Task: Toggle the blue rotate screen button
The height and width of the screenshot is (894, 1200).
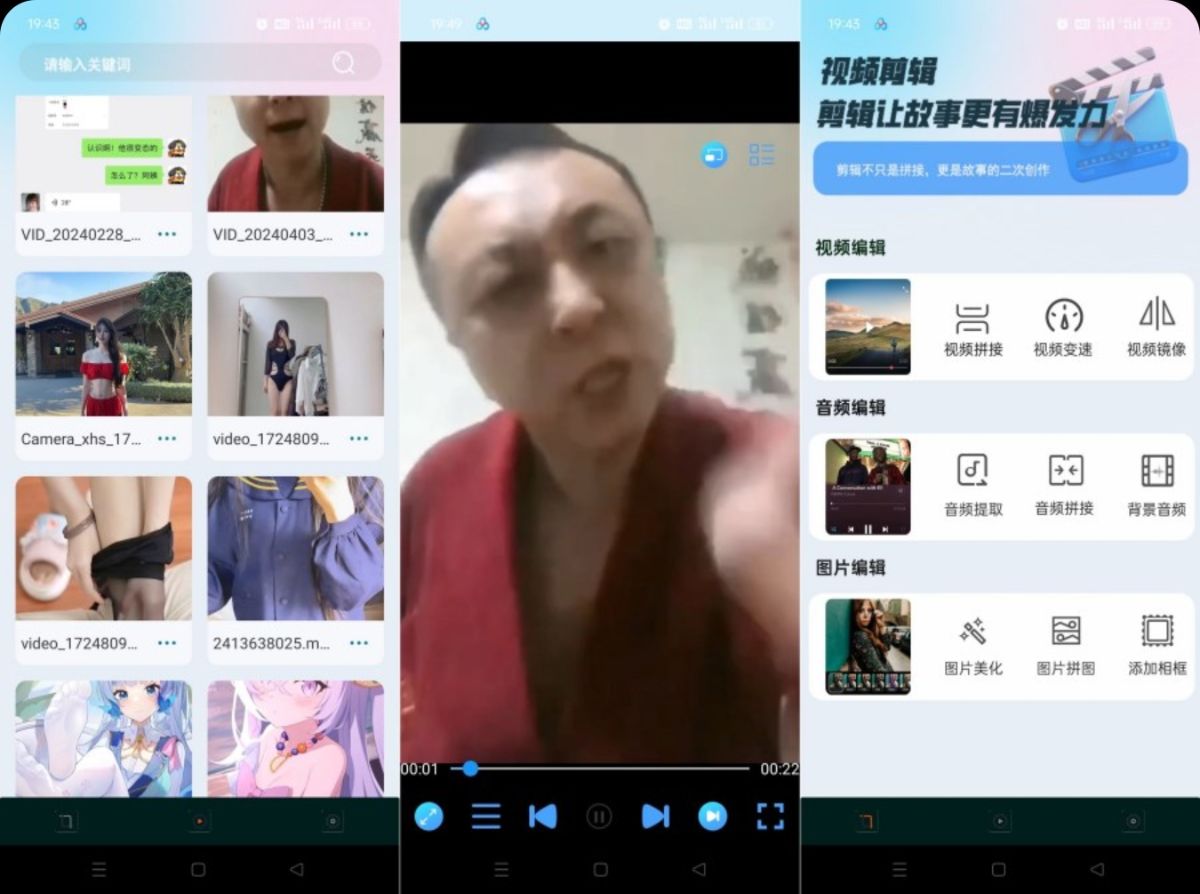Action: [x=428, y=817]
